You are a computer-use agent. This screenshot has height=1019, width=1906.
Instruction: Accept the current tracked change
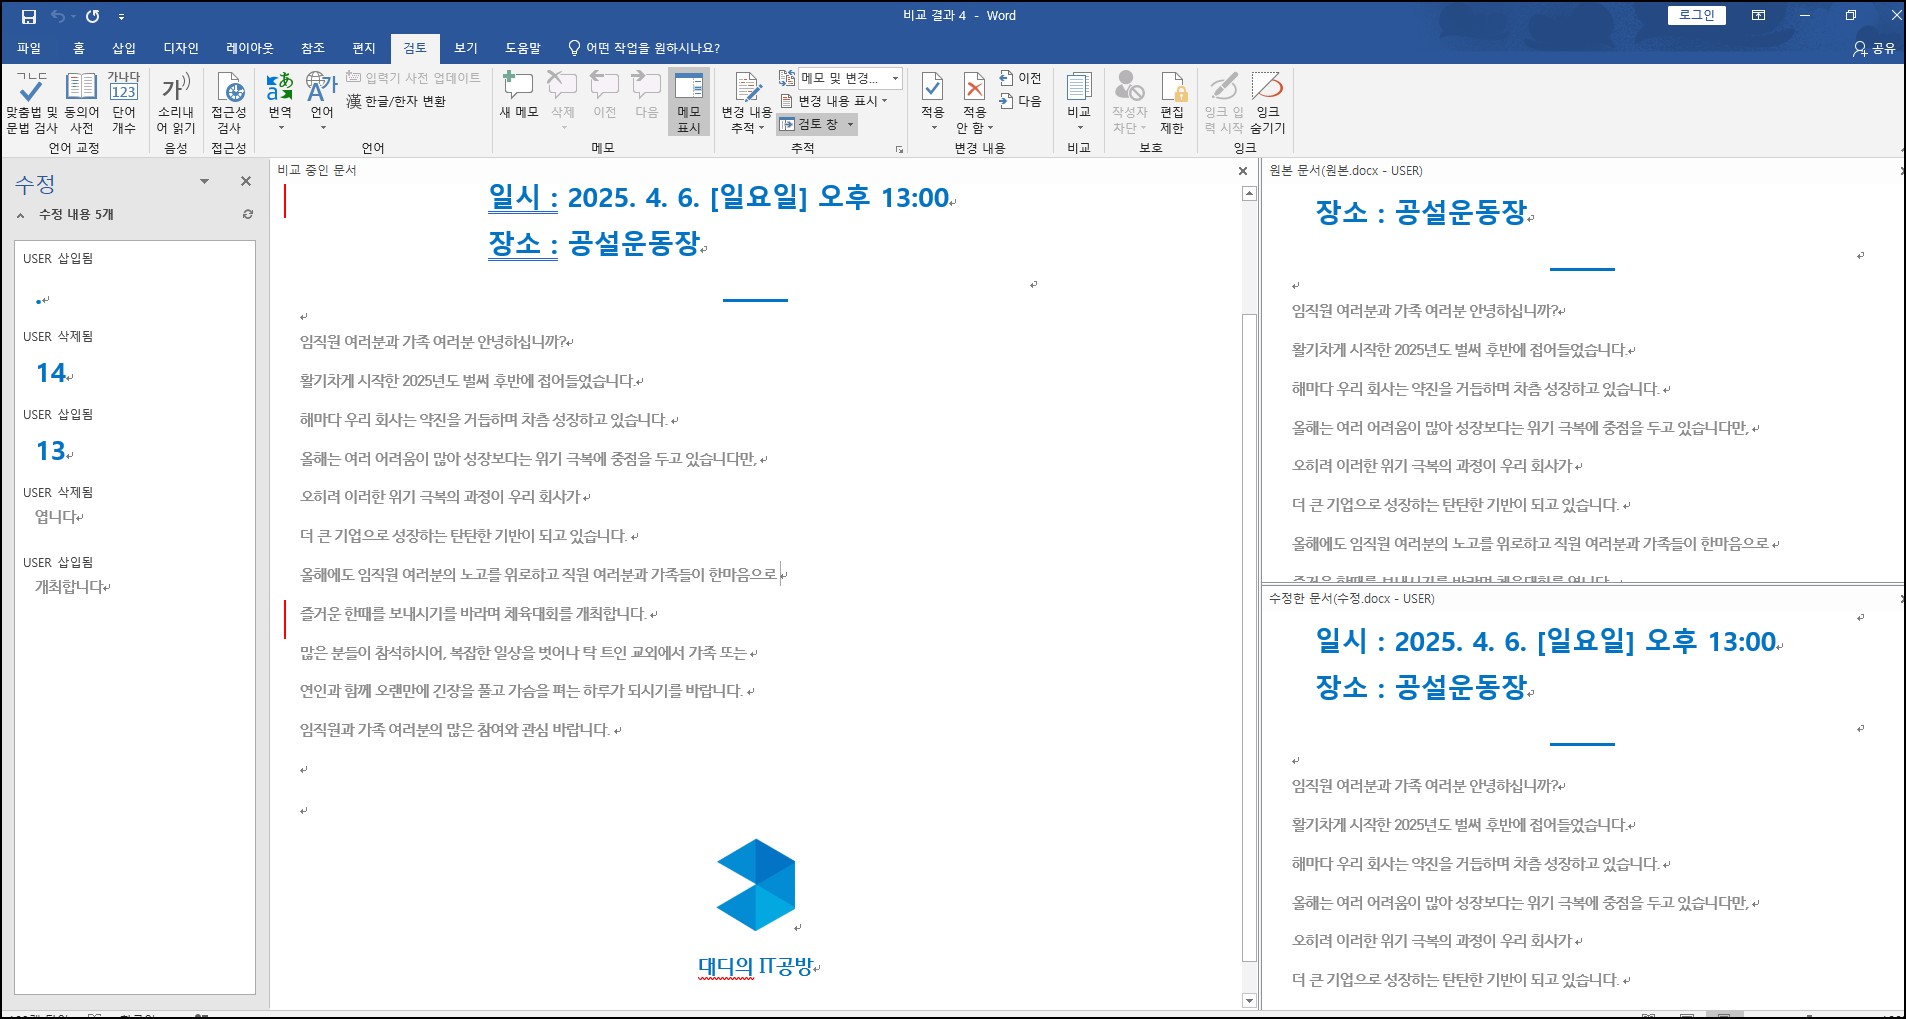(x=931, y=98)
